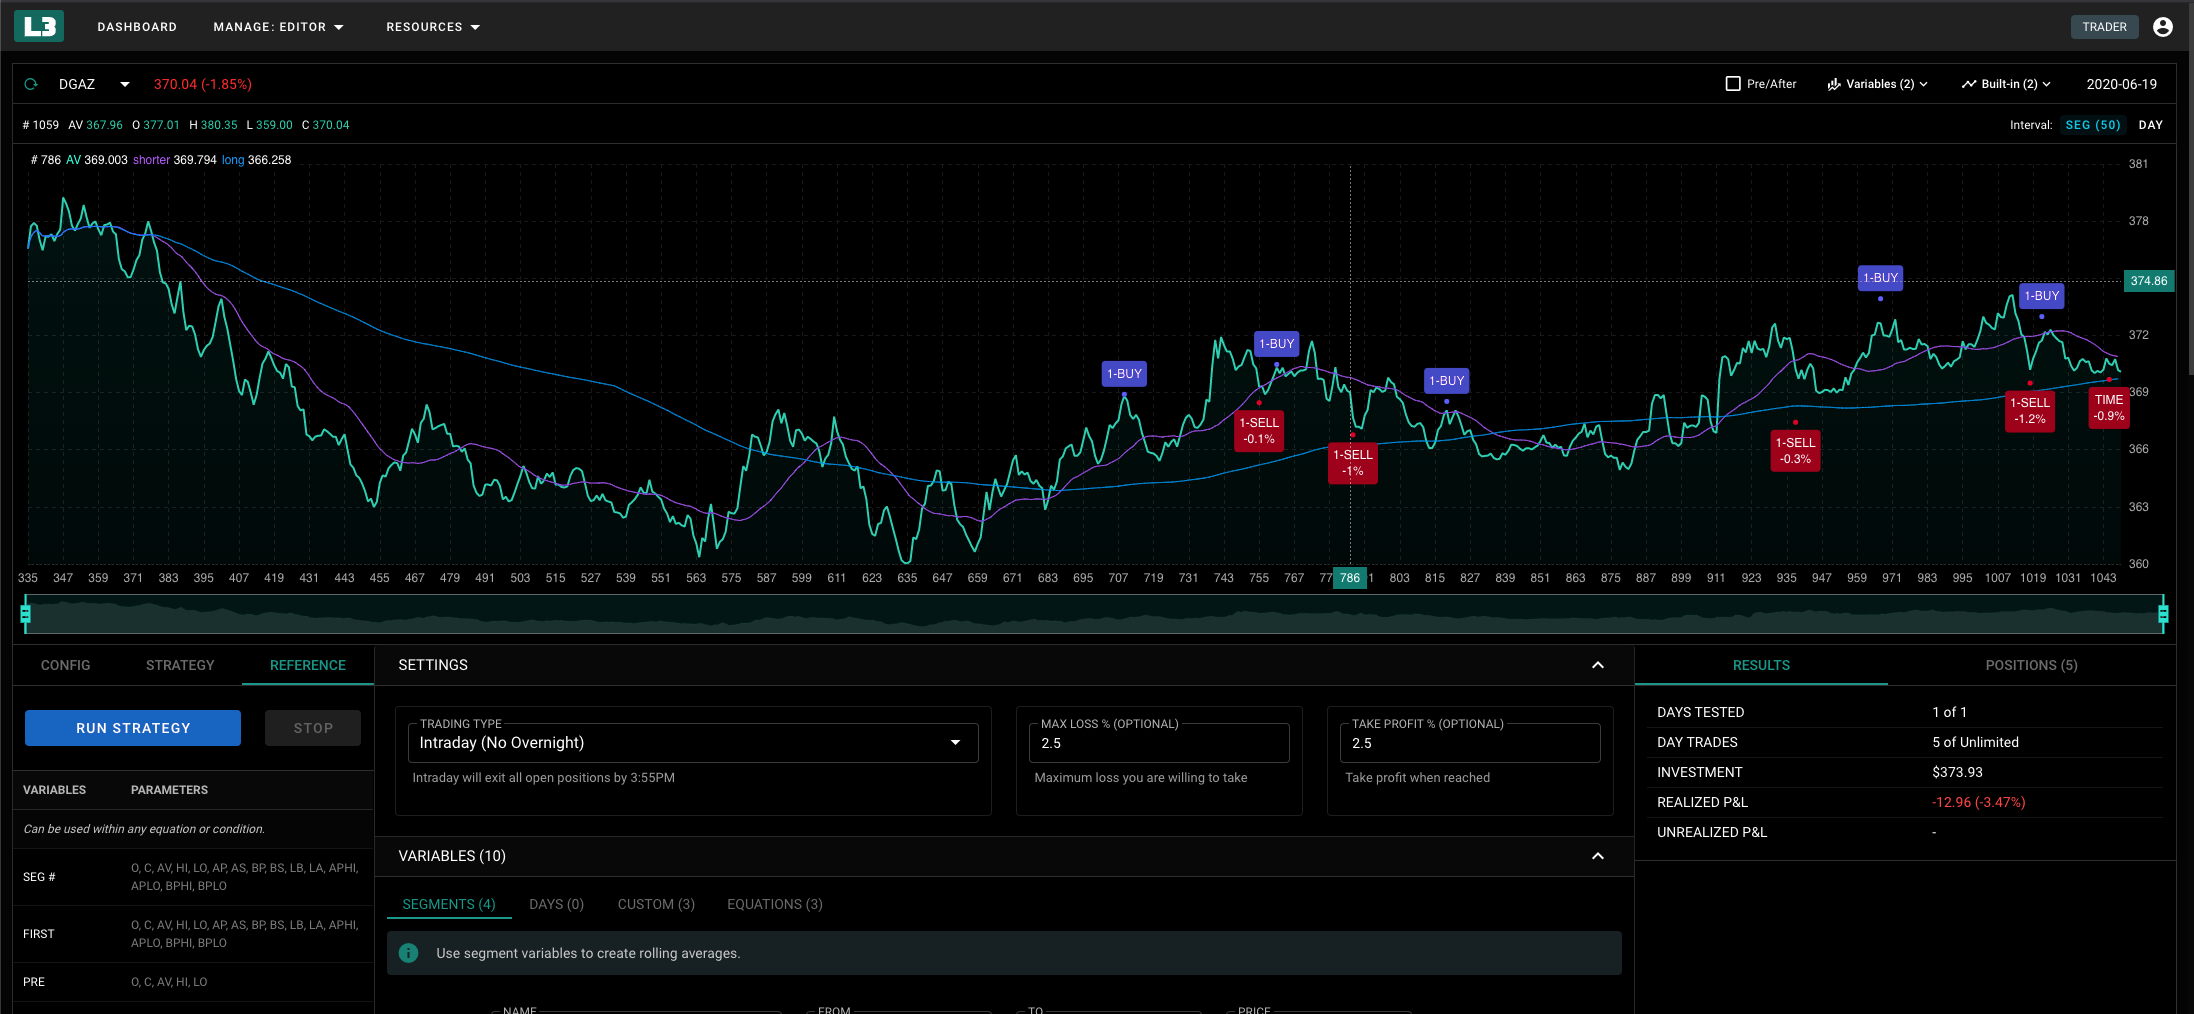The height and width of the screenshot is (1014, 2194).
Task: Enable the Pre/After checkbox
Action: (1733, 83)
